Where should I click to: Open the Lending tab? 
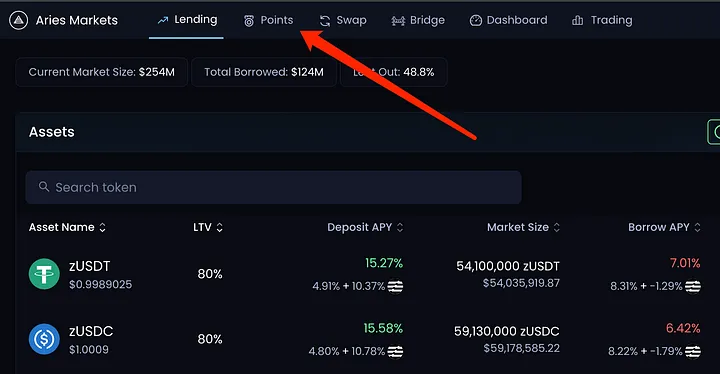point(186,20)
